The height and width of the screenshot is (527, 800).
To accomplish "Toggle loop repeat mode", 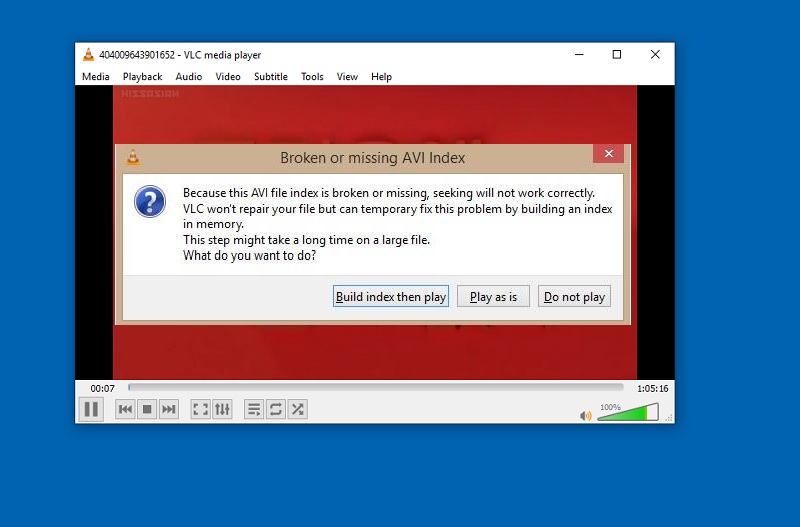I will click(x=276, y=409).
